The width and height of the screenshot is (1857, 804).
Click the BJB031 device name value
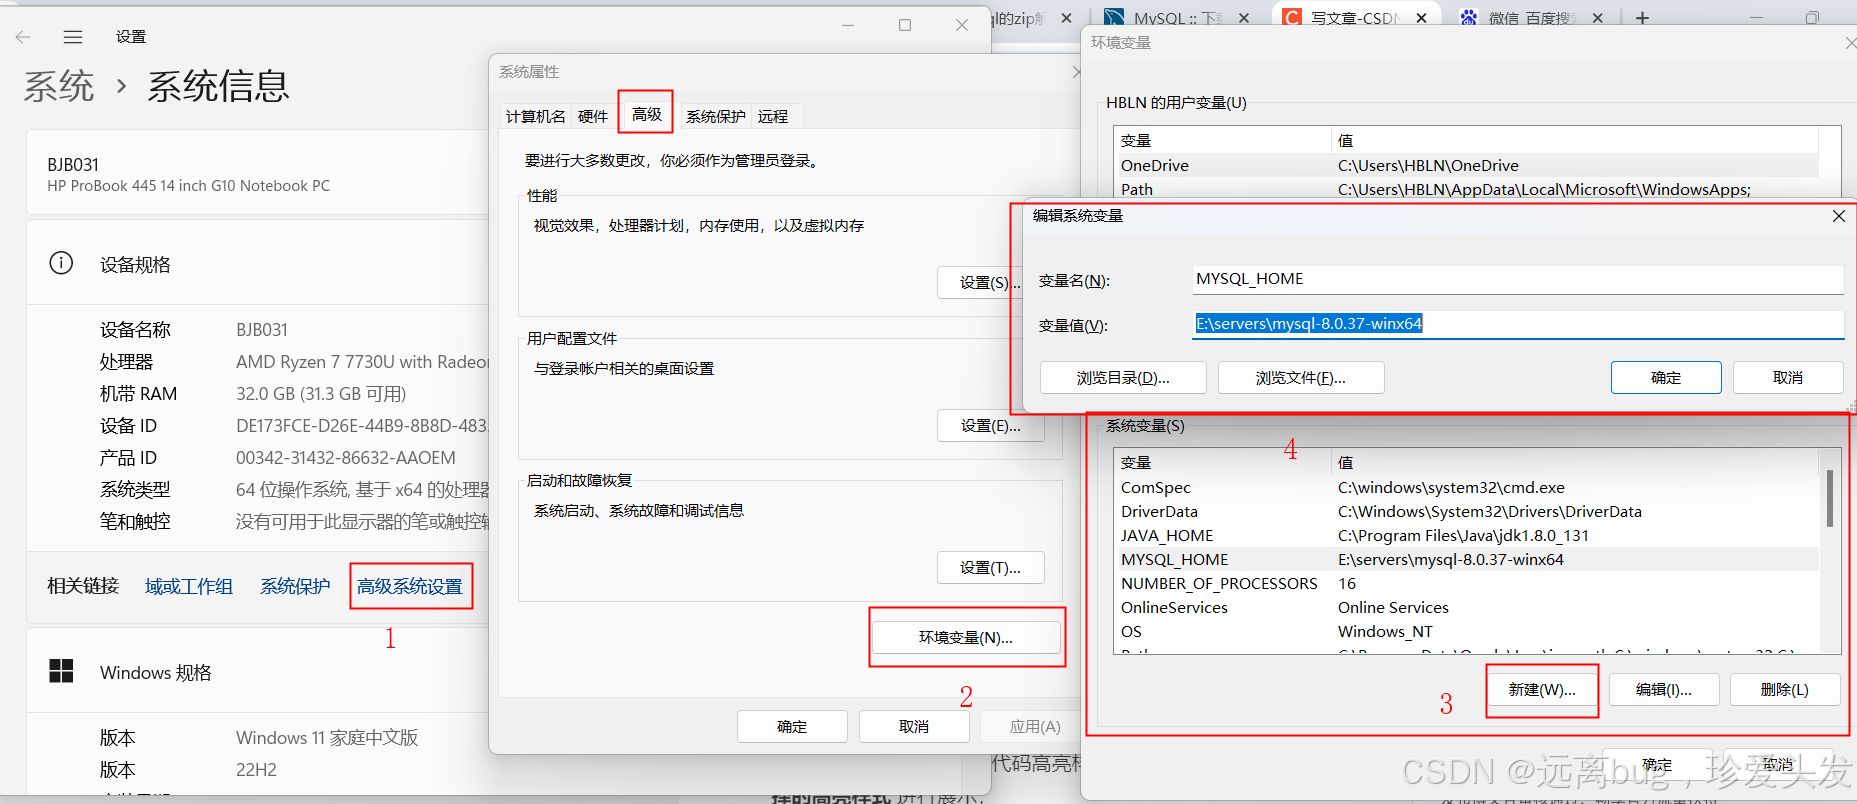coord(262,330)
